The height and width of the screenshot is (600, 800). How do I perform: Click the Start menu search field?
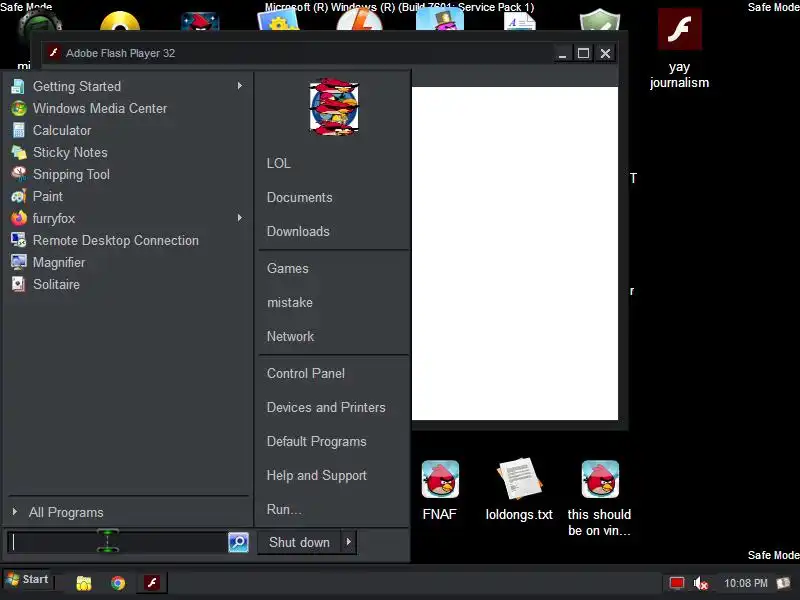117,542
